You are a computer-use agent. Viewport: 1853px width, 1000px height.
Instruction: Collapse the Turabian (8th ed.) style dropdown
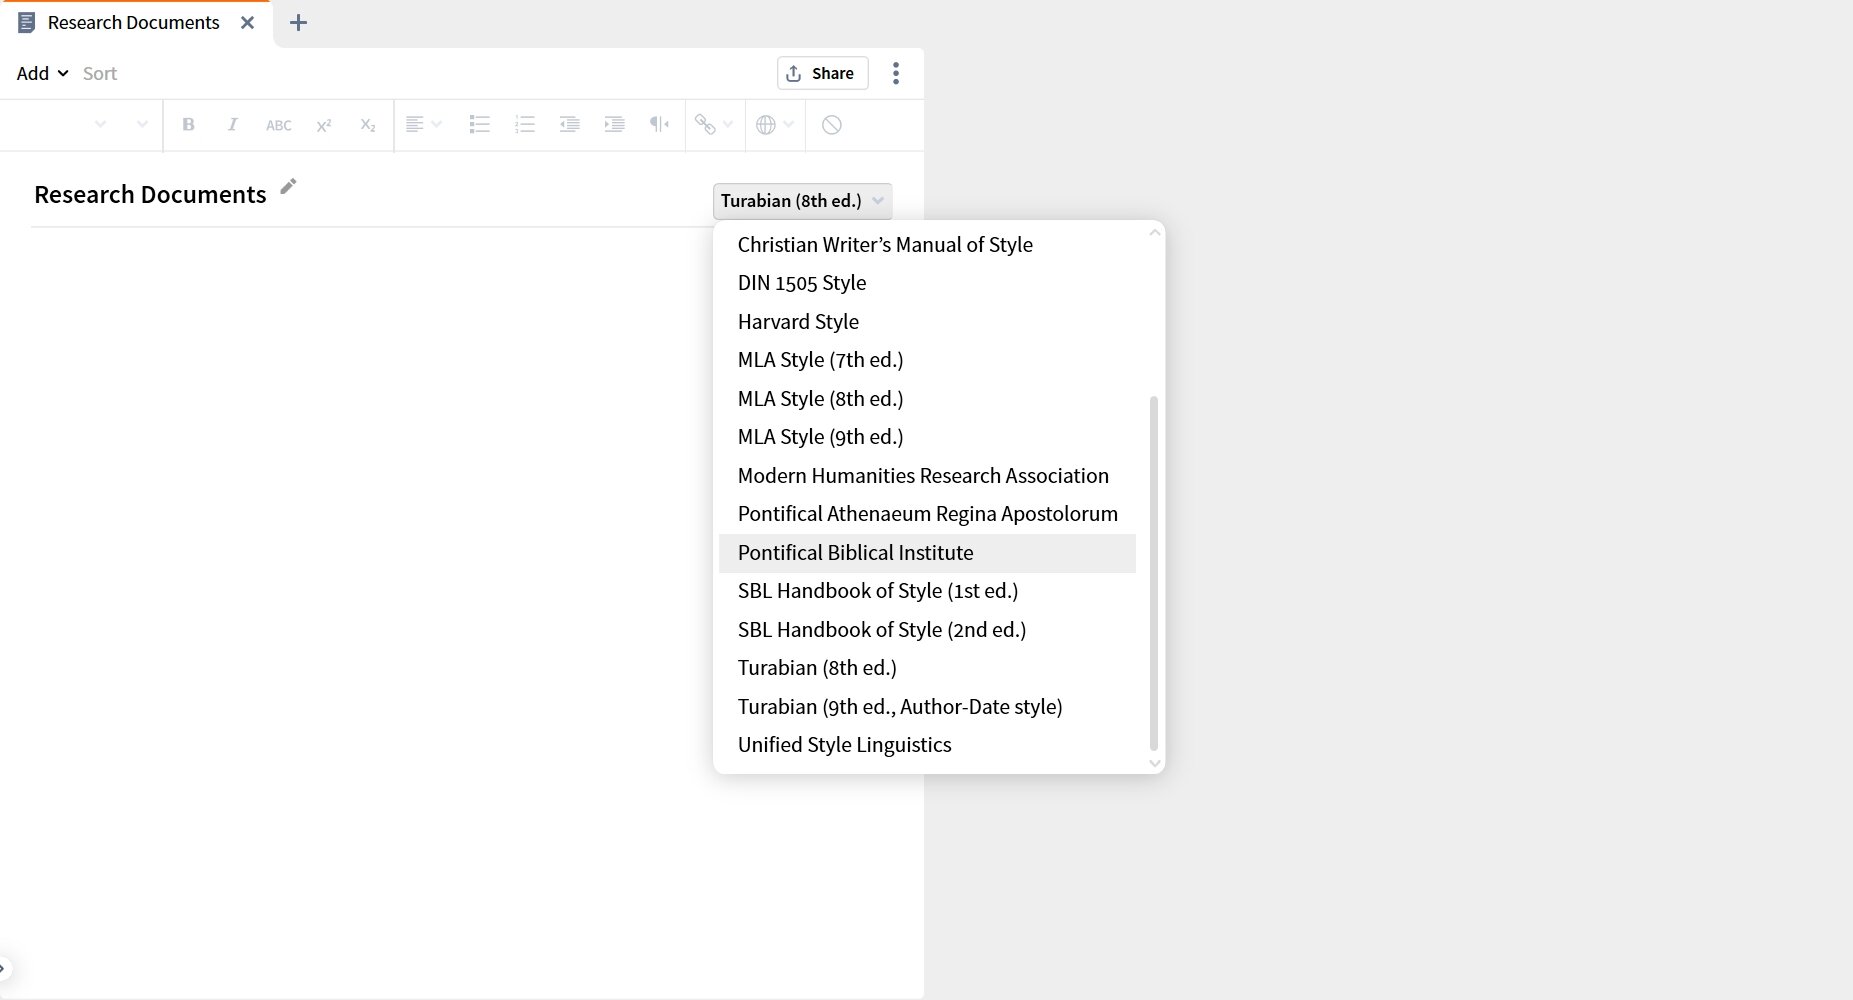802,201
